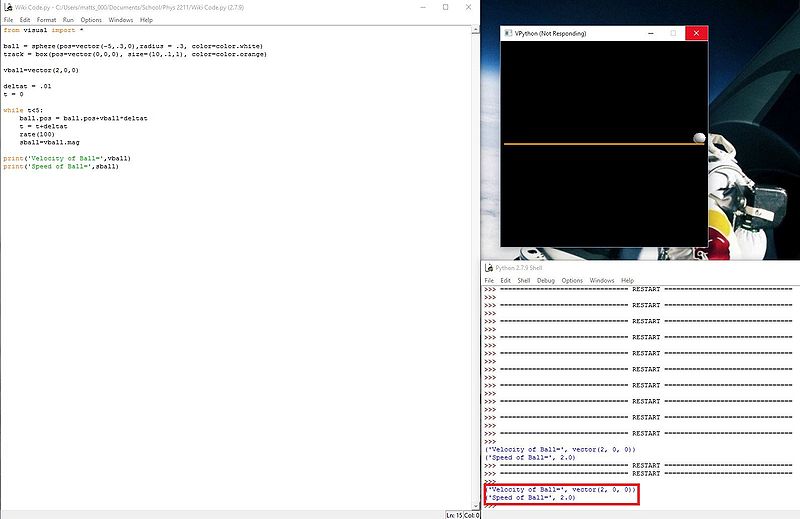Open the Format menu in the editor

click(x=46, y=20)
